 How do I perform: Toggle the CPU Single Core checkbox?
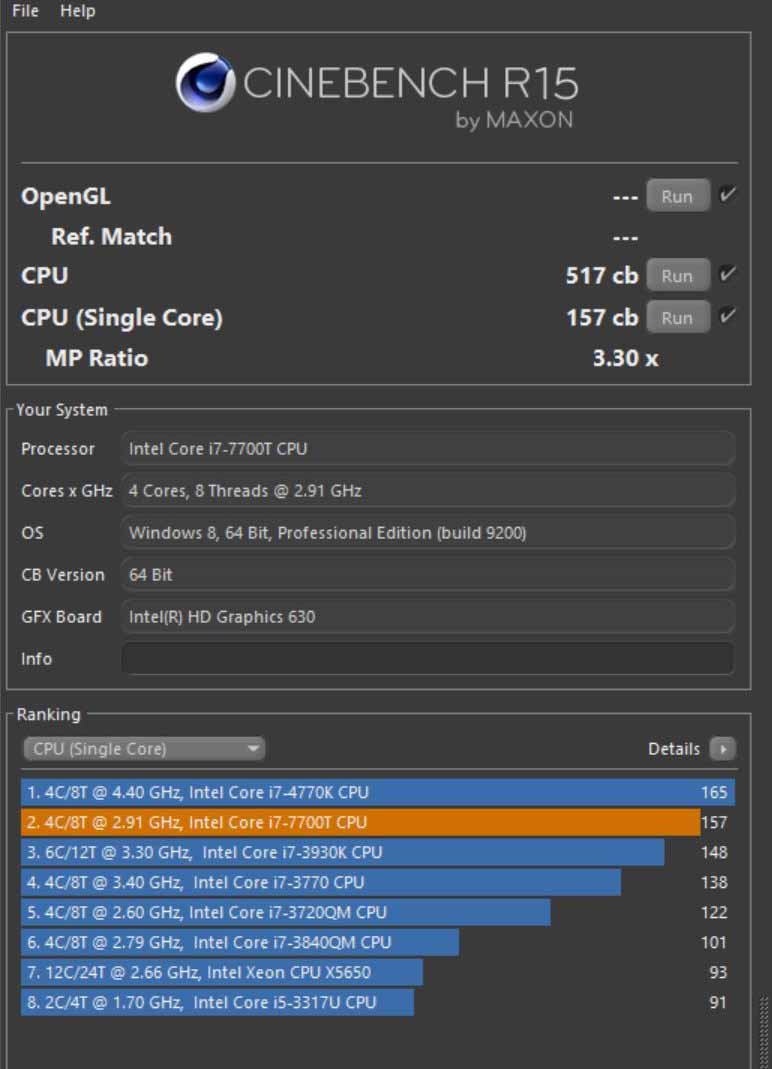click(x=728, y=316)
